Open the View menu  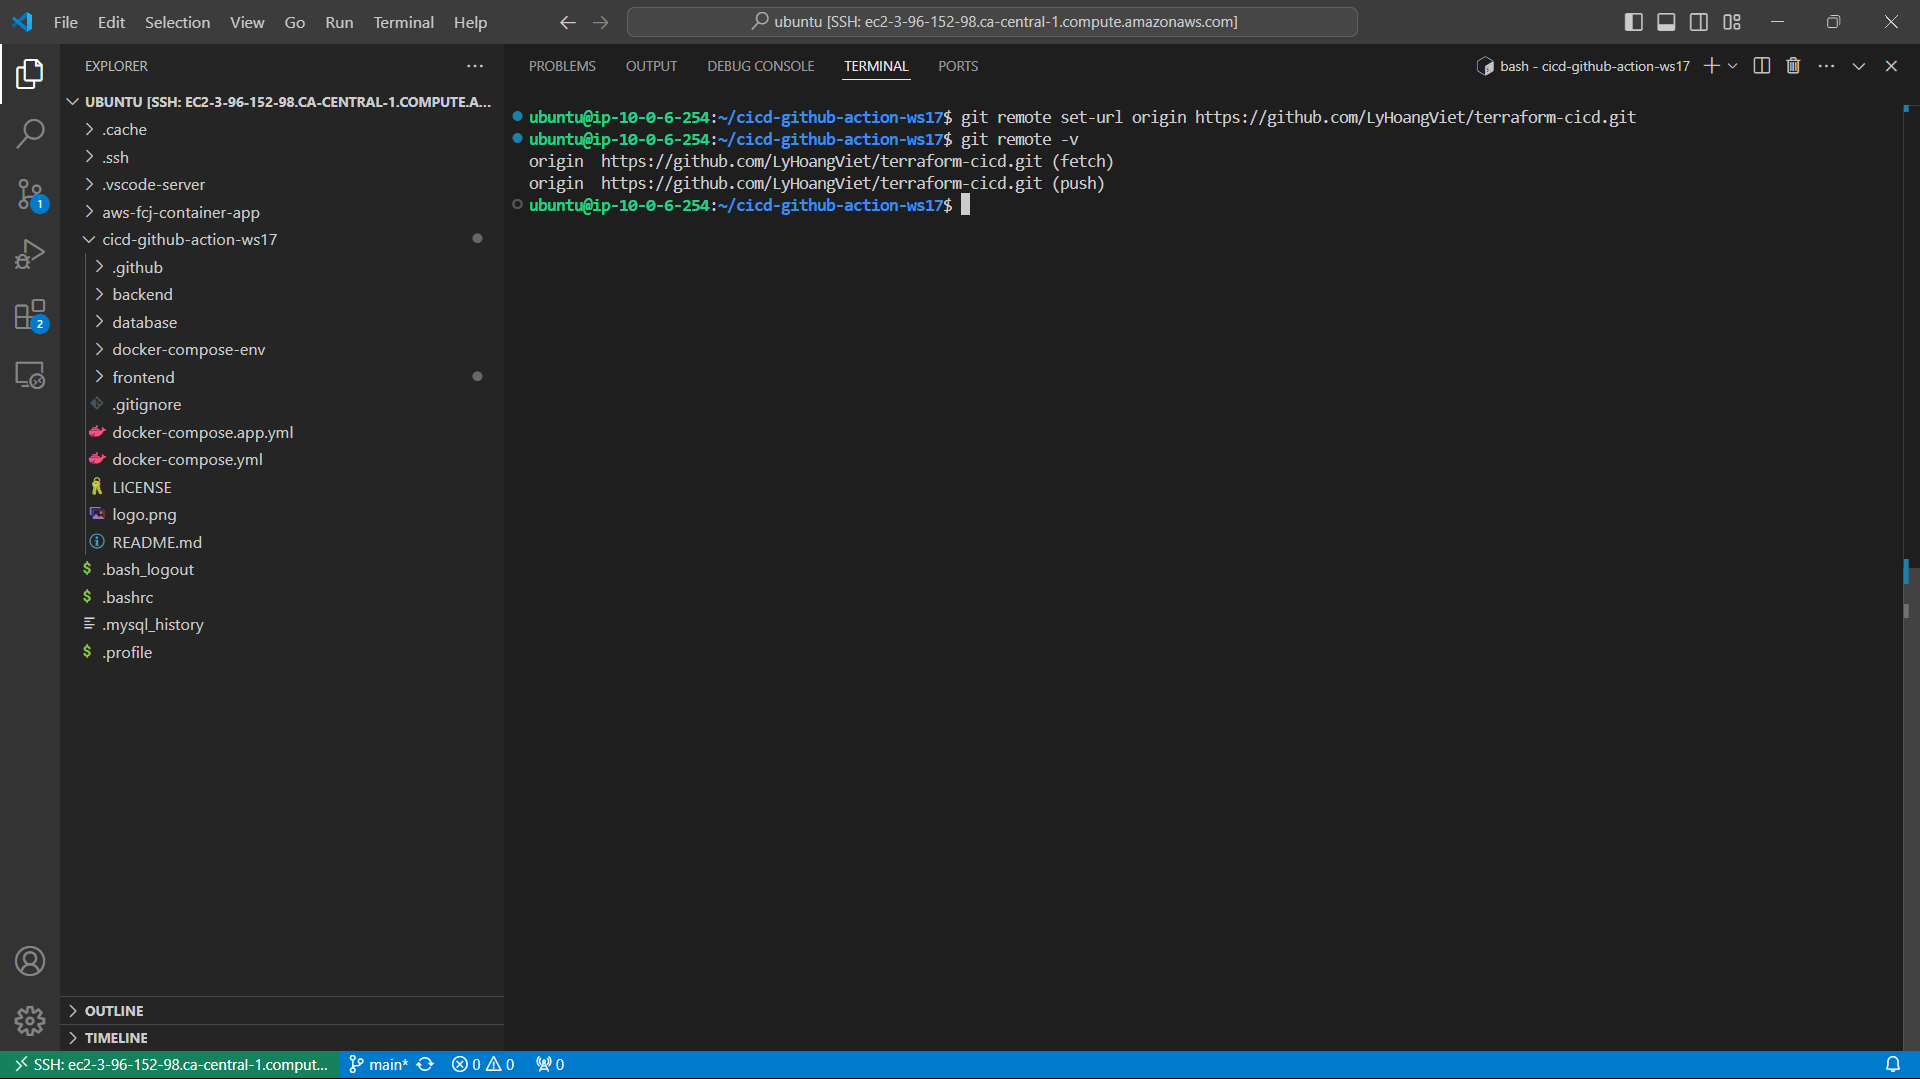[x=247, y=22]
